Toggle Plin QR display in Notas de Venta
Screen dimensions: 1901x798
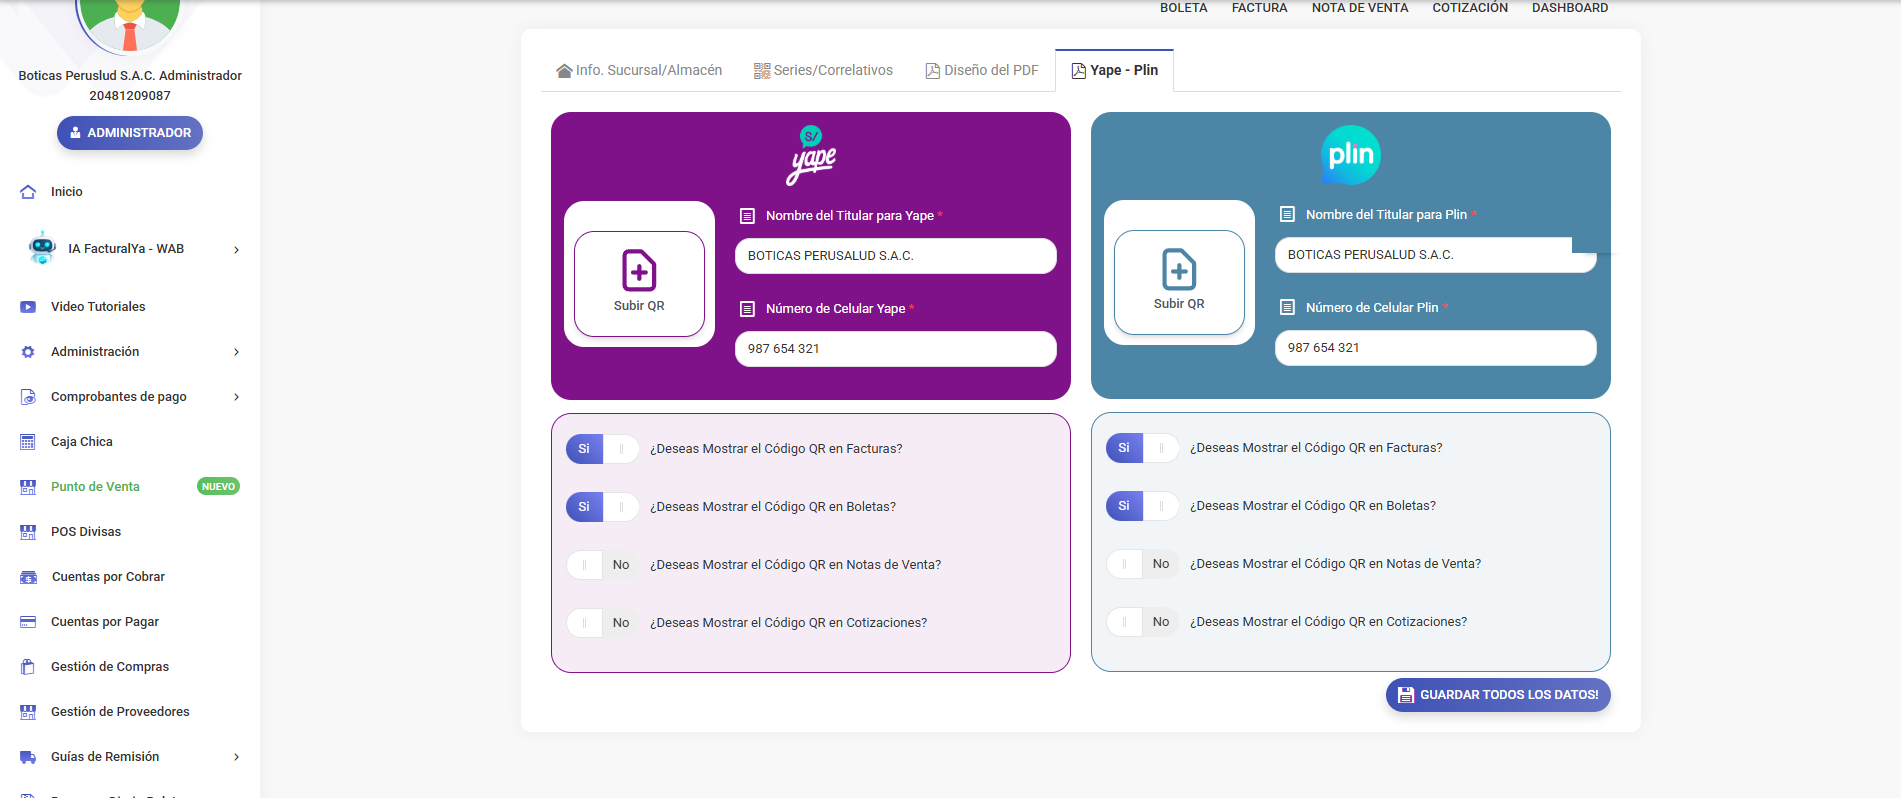pos(1142,564)
